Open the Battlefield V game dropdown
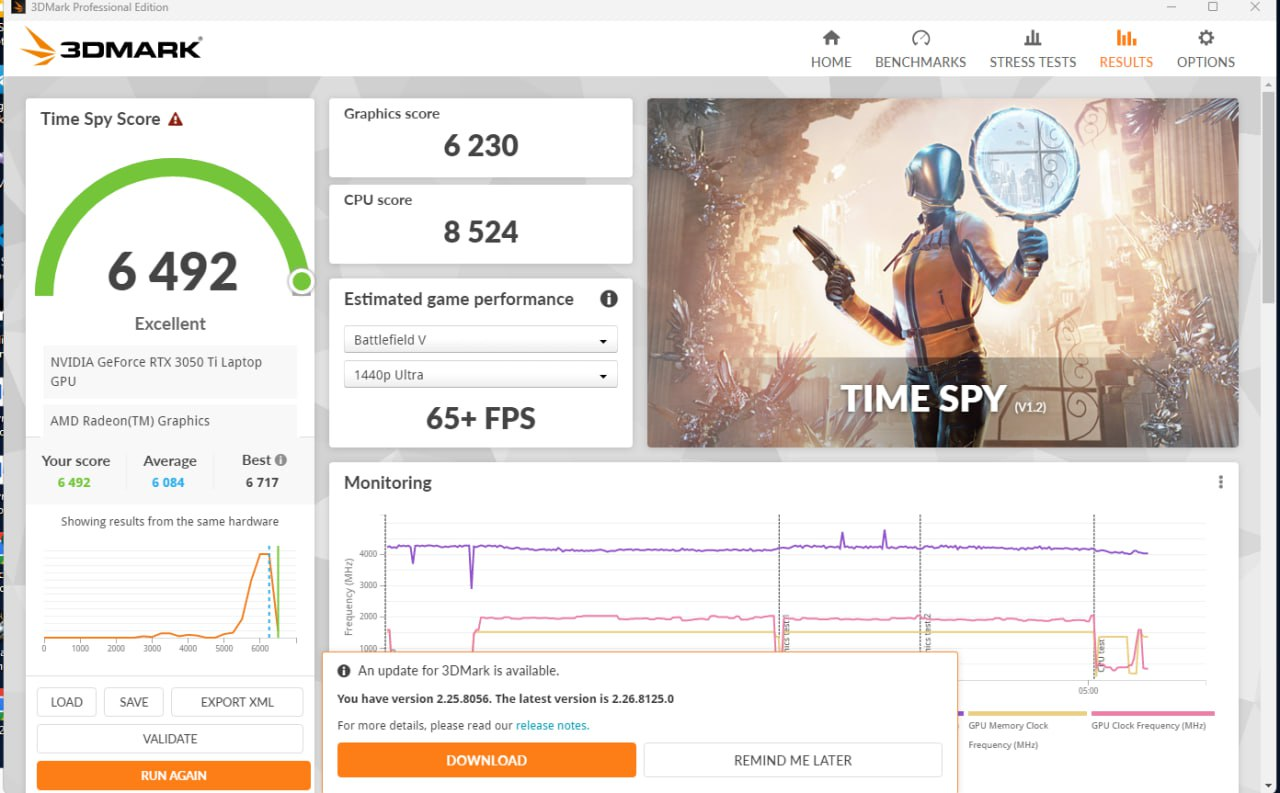The height and width of the screenshot is (793, 1280). pos(480,340)
